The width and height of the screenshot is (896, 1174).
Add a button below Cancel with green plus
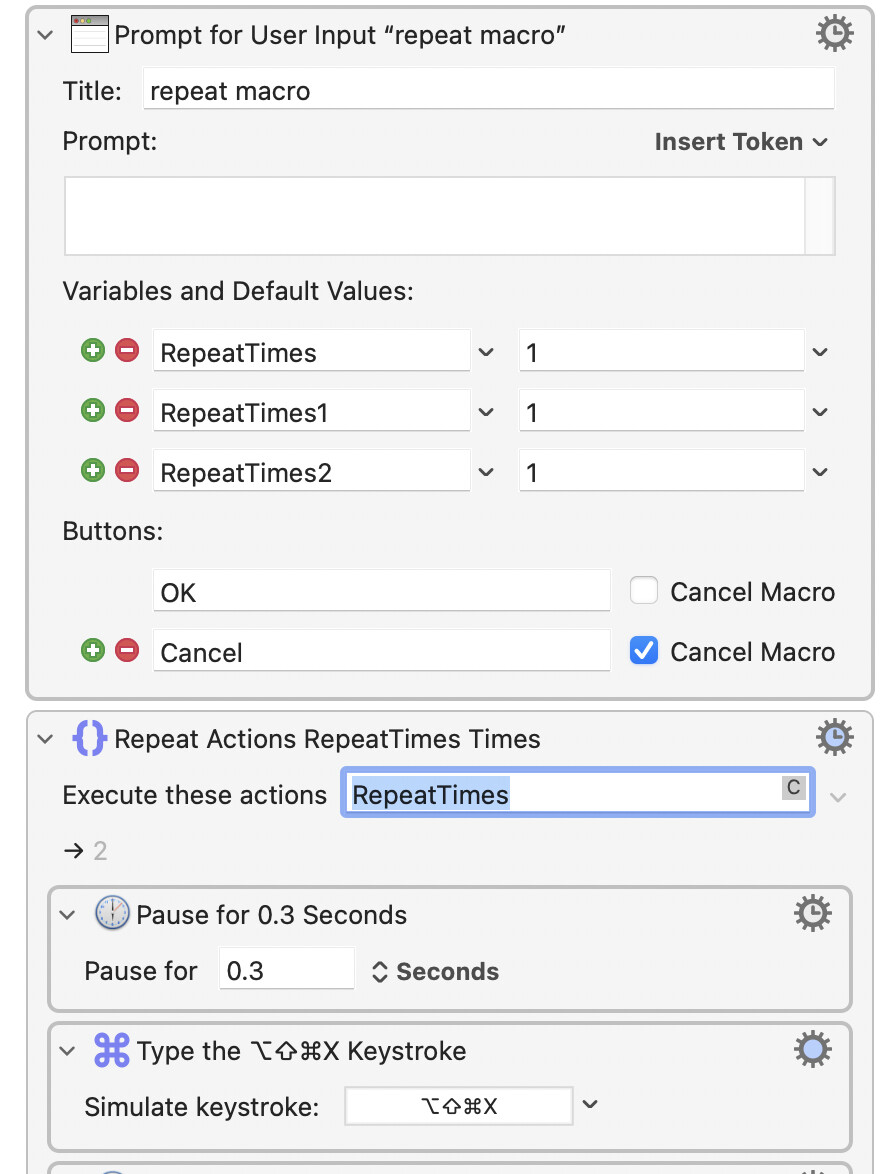tap(93, 650)
